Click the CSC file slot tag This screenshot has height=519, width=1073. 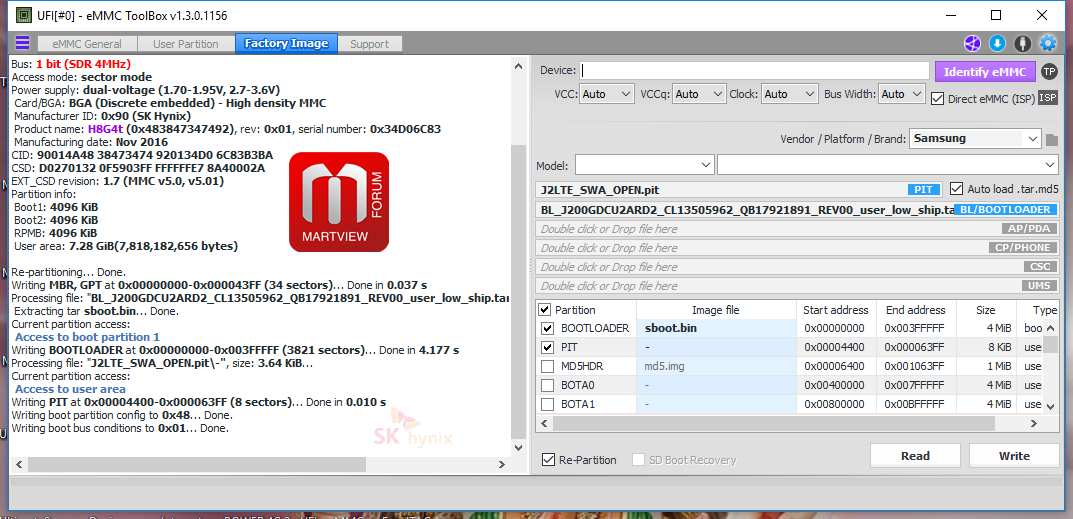pos(1039,267)
